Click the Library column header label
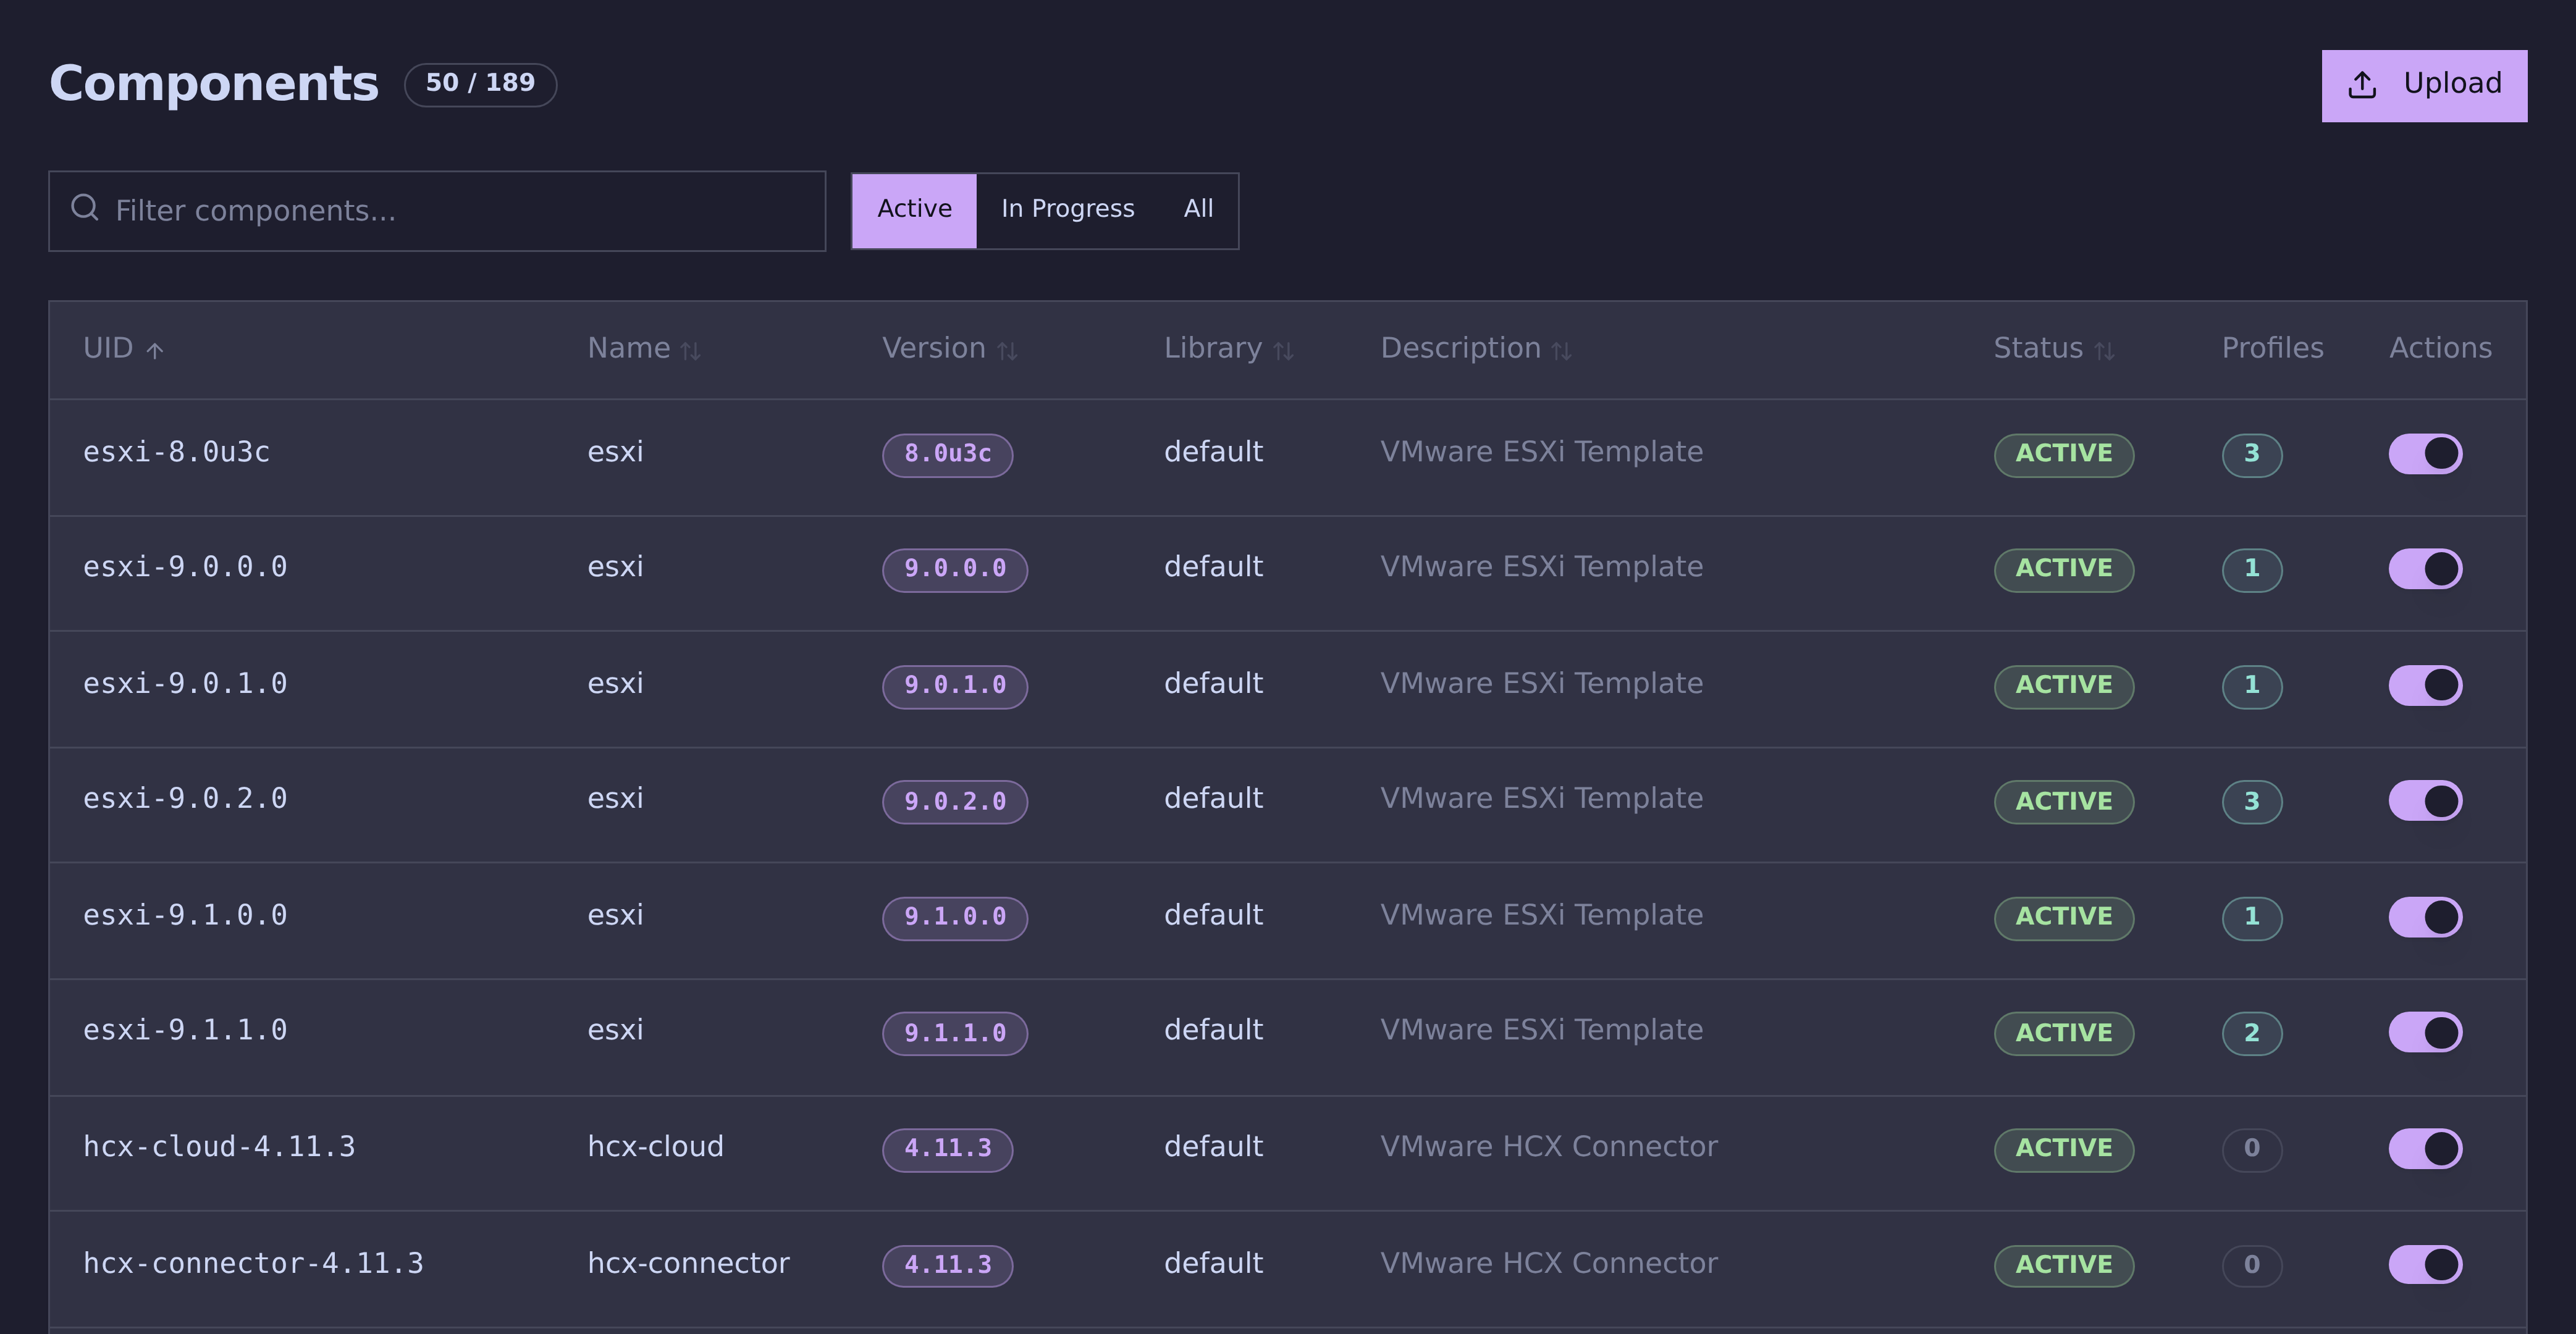 point(1213,348)
